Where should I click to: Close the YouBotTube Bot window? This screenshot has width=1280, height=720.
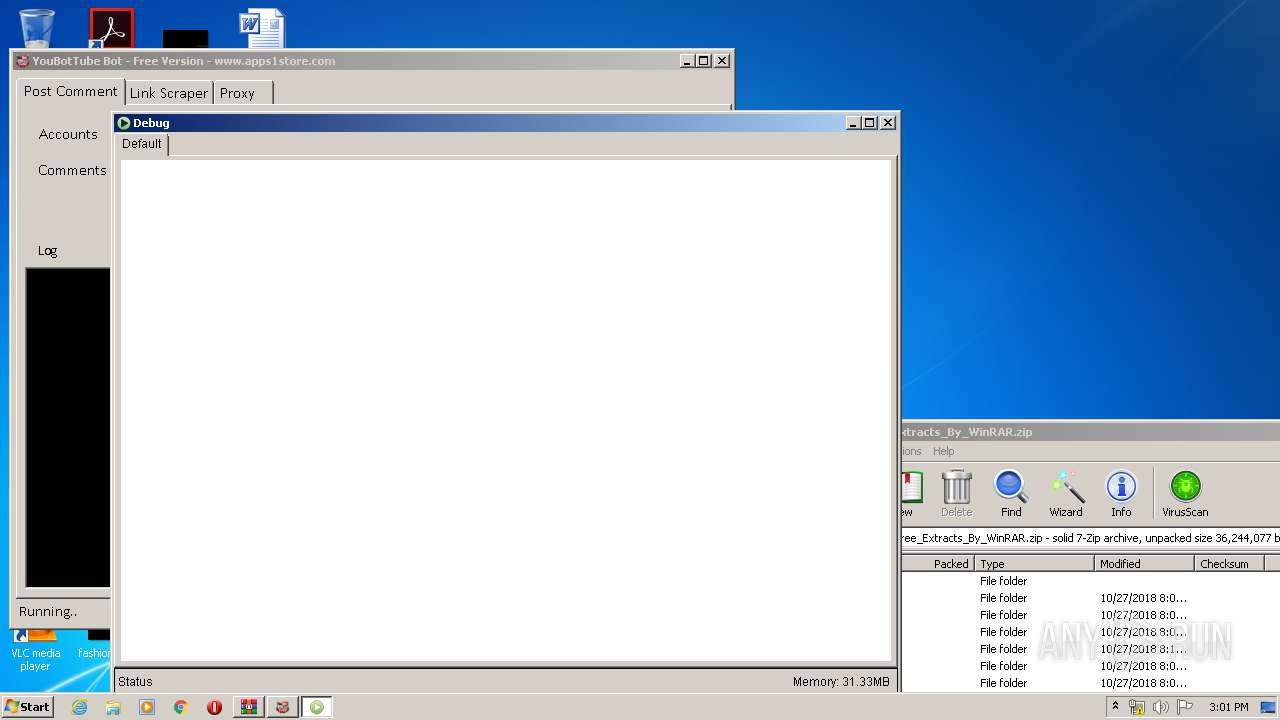point(722,61)
